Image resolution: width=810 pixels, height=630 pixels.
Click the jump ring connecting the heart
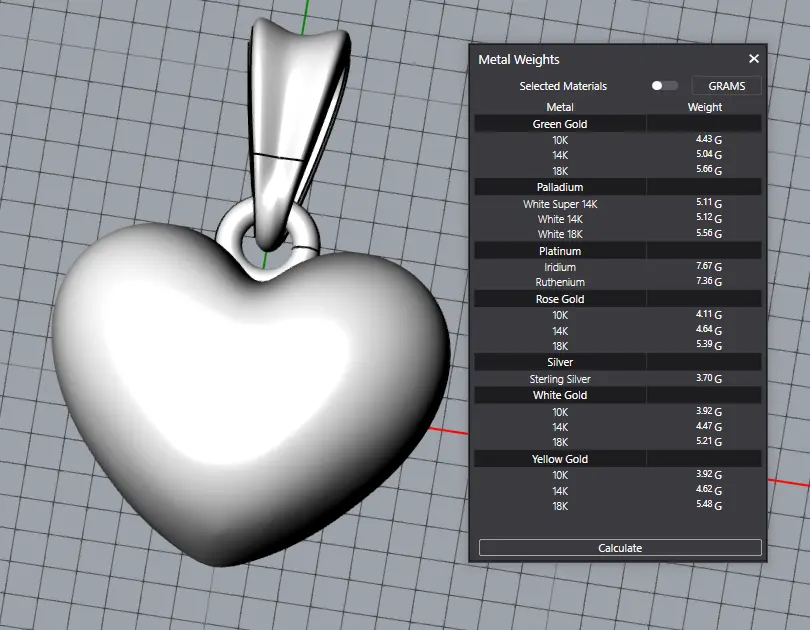click(x=232, y=227)
